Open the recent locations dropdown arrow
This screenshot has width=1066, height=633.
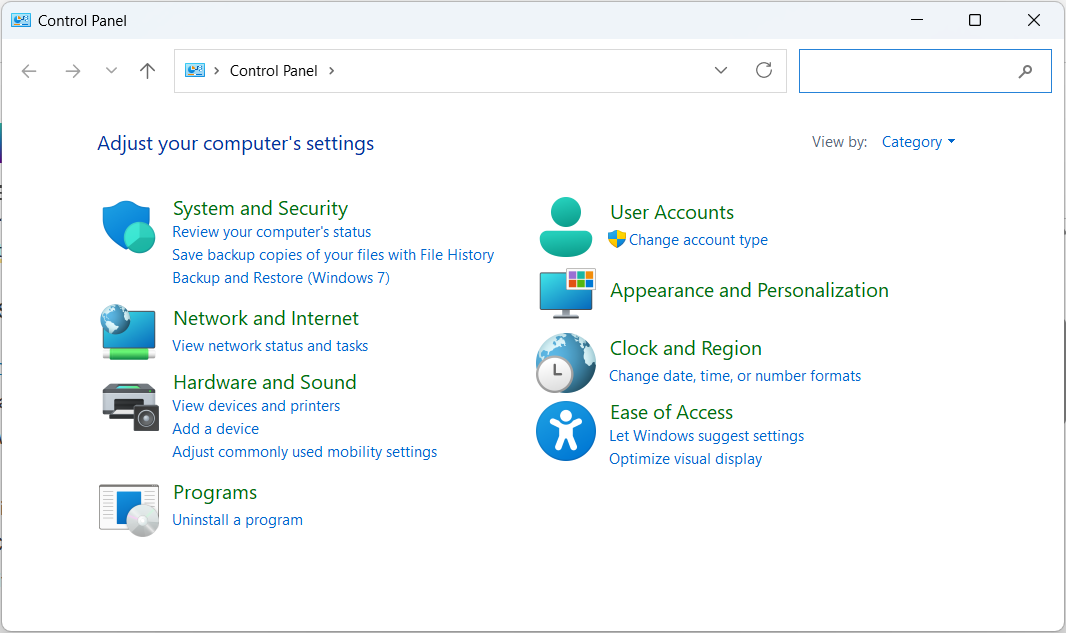coord(111,71)
